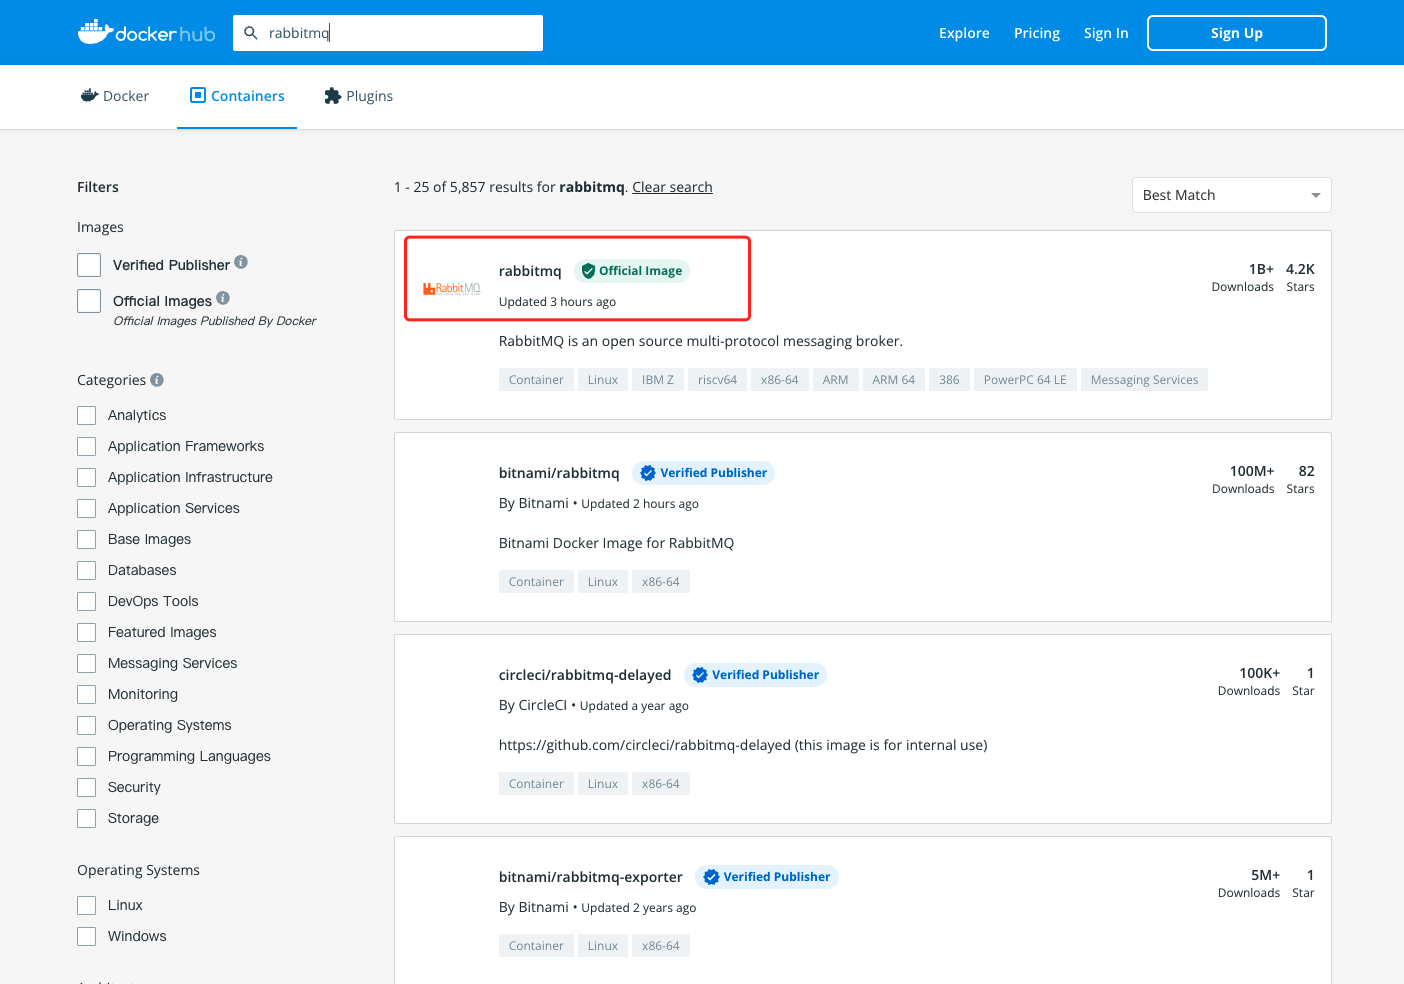The image size is (1404, 984).
Task: Click Sign In in the header
Action: (1106, 33)
